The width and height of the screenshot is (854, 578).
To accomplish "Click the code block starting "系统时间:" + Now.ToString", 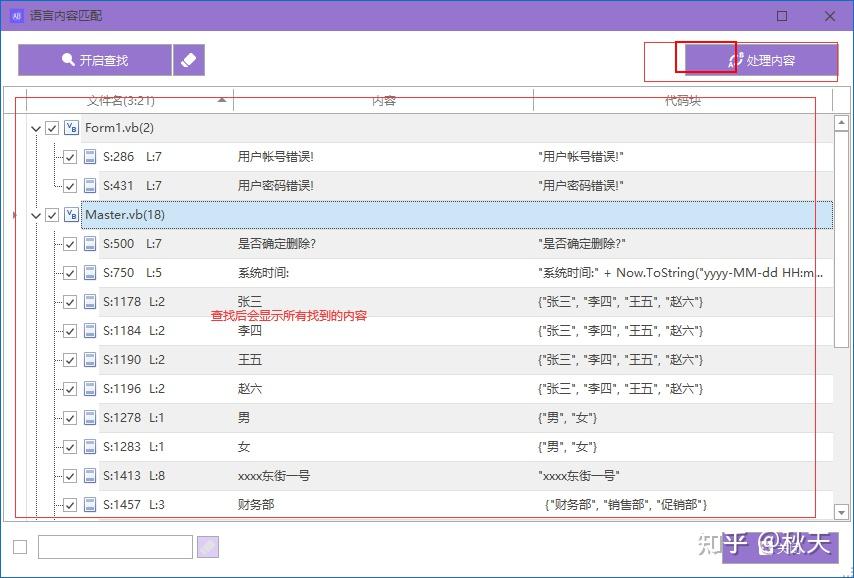I will tap(681, 272).
